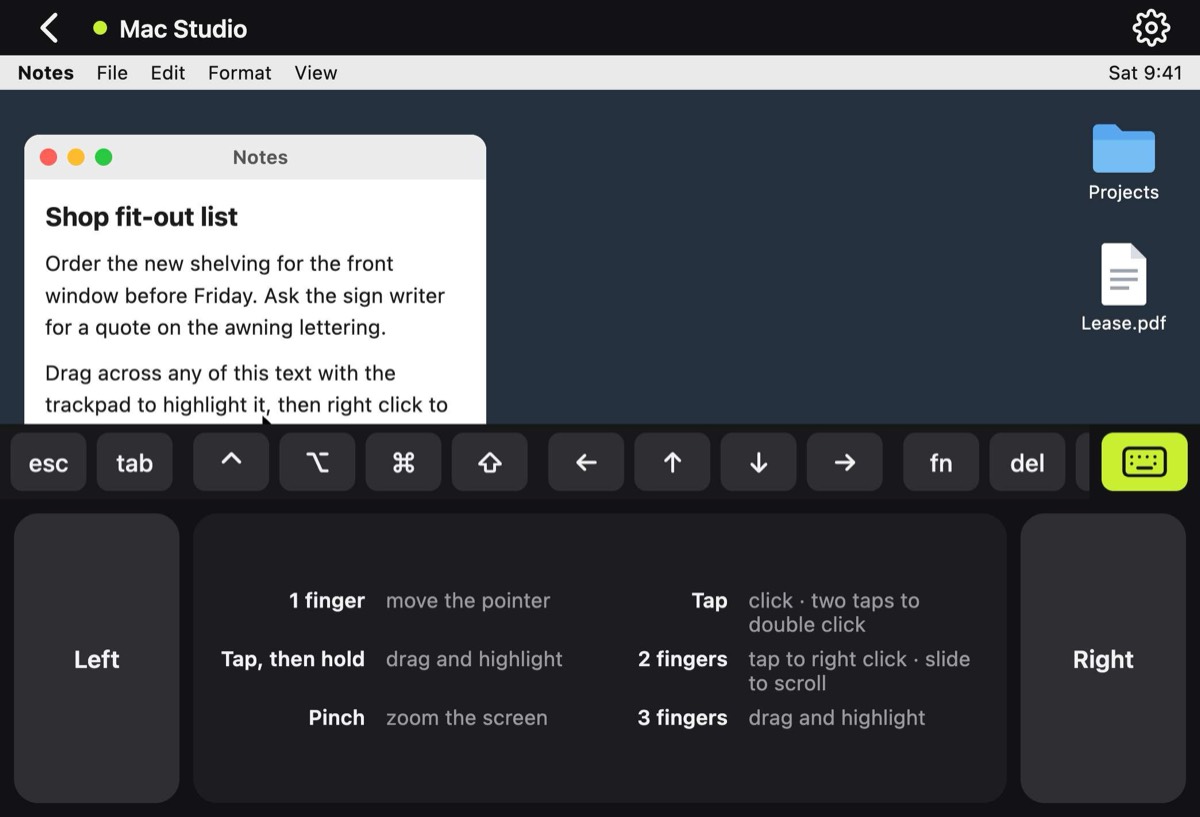Tap the right arrow key
Image resolution: width=1200 pixels, height=817 pixels.
pos(844,462)
